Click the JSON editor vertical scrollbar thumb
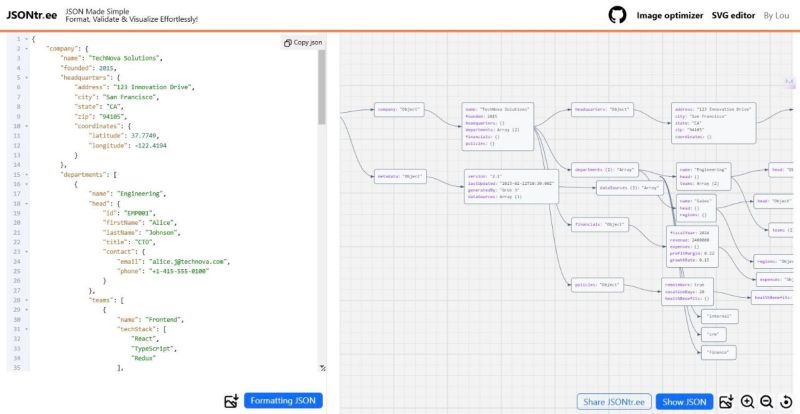 click(321, 87)
